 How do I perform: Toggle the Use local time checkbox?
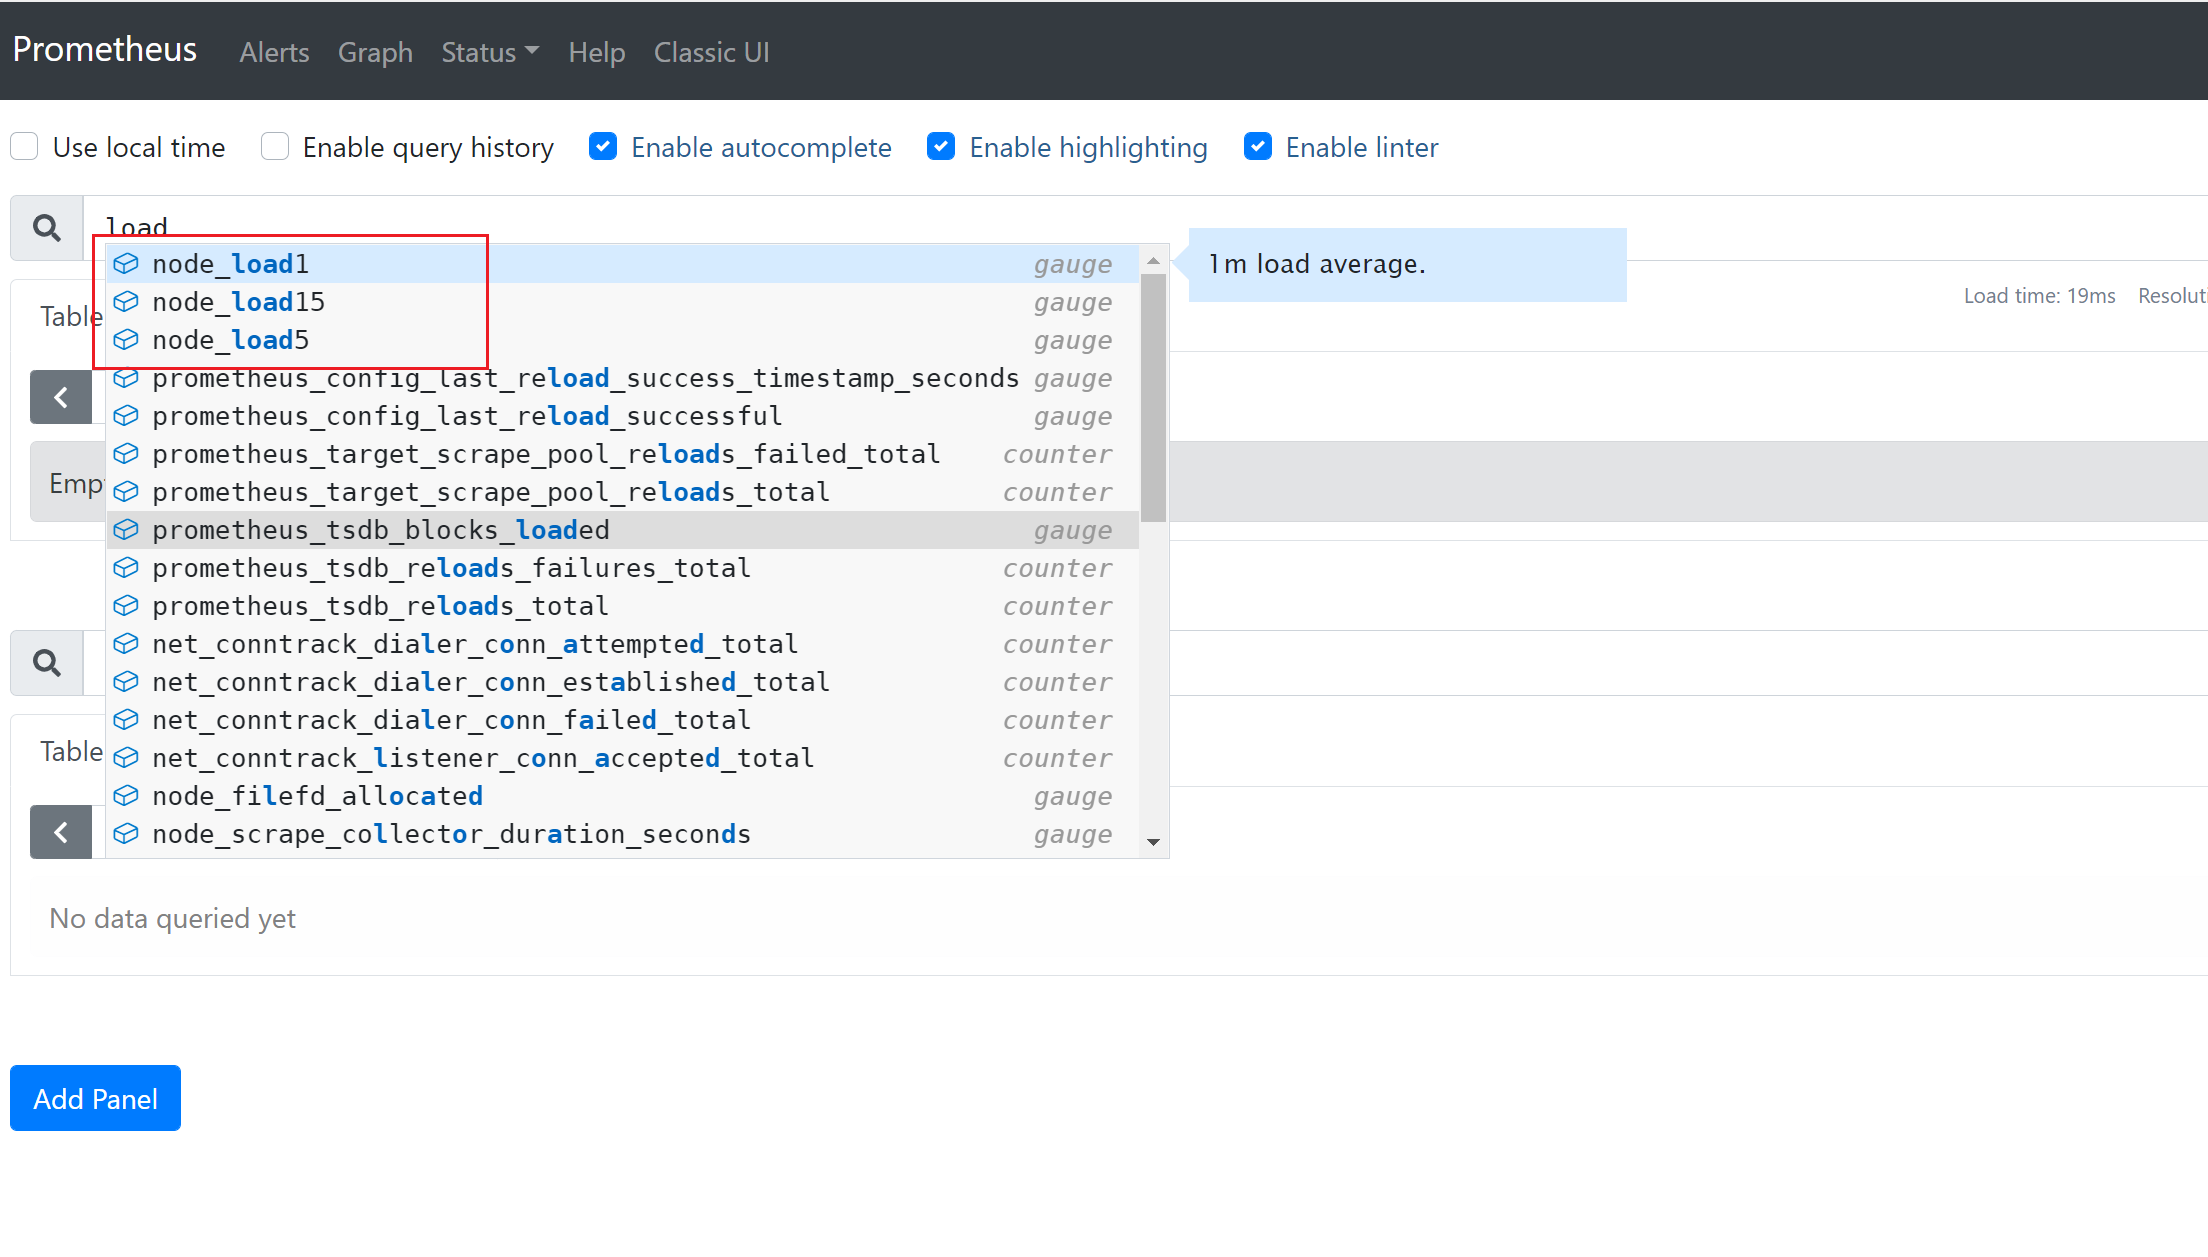(x=25, y=147)
